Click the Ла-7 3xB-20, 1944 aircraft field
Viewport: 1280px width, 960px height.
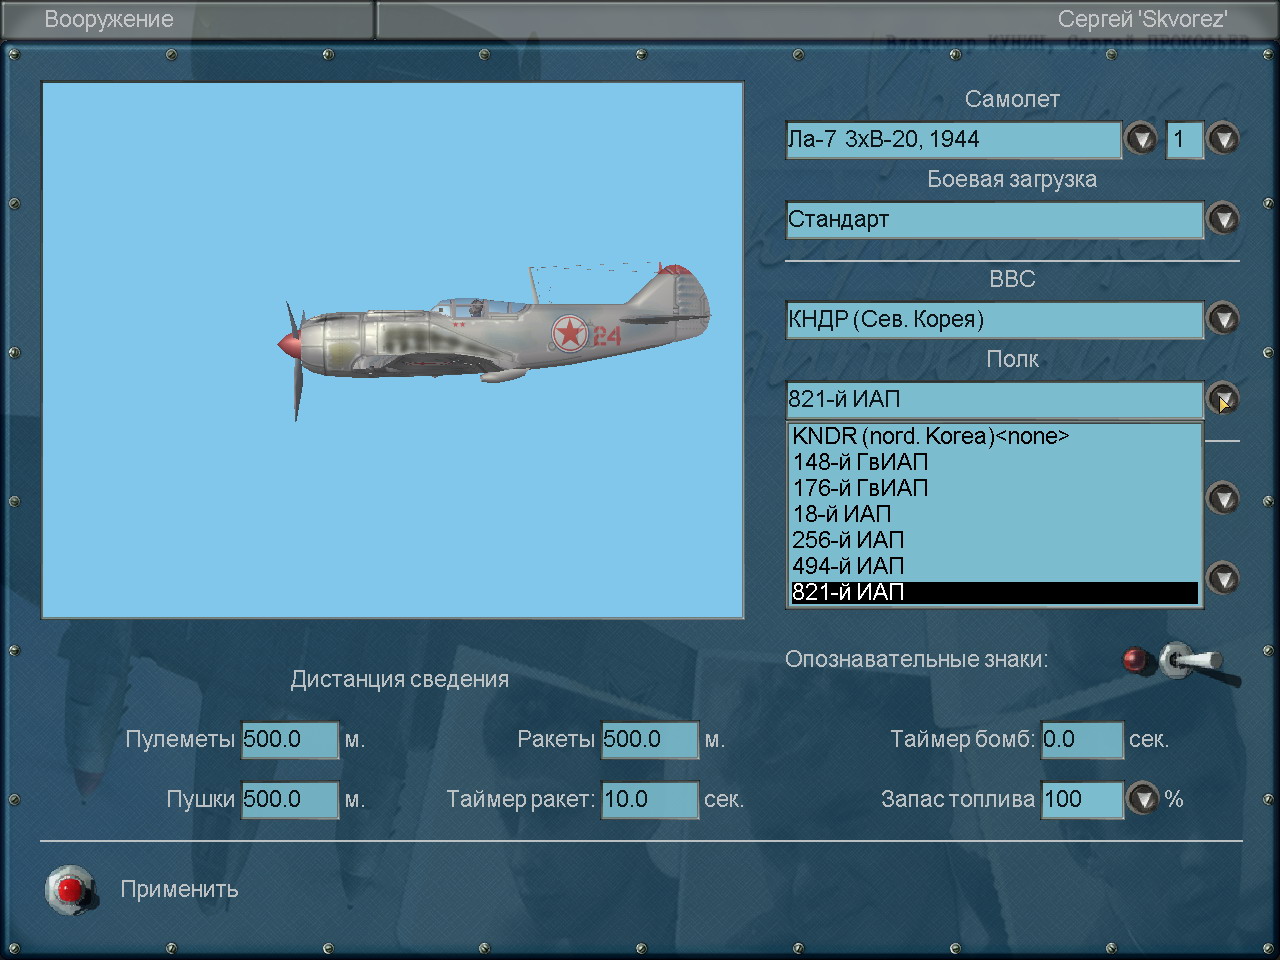(x=954, y=139)
